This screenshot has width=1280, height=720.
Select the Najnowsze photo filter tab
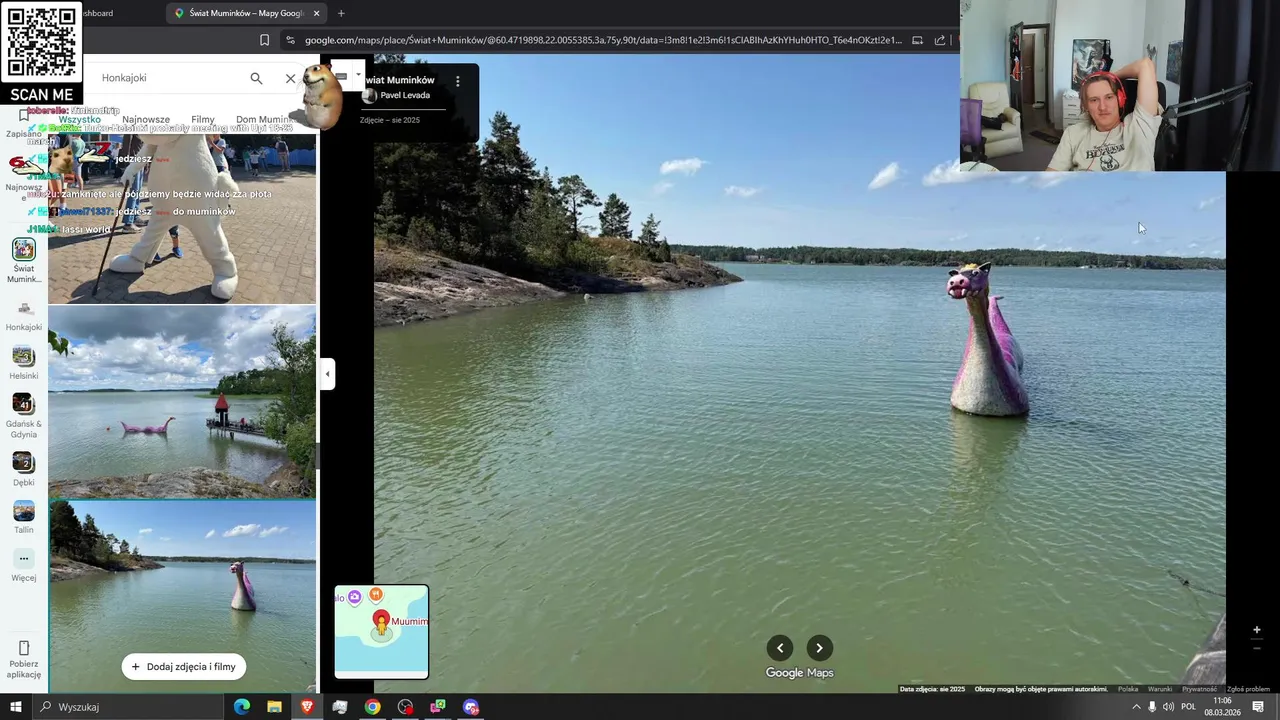pos(146,120)
